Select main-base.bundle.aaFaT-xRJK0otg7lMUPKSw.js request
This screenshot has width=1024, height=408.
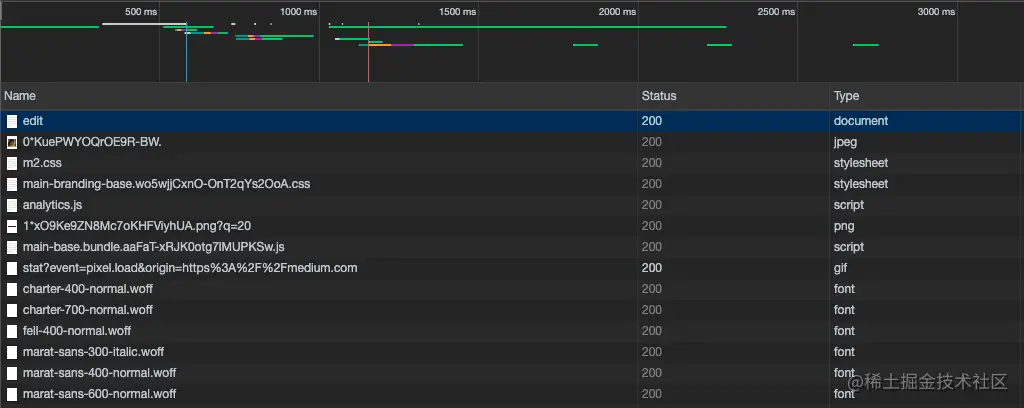512,247
